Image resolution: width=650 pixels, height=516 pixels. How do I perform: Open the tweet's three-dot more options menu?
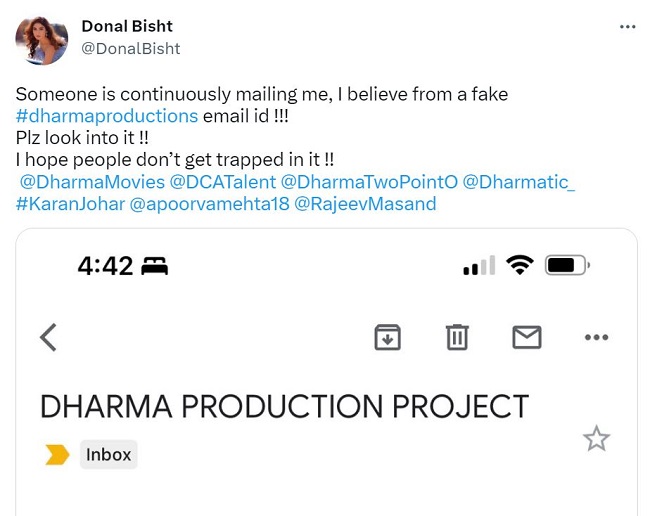tap(627, 27)
